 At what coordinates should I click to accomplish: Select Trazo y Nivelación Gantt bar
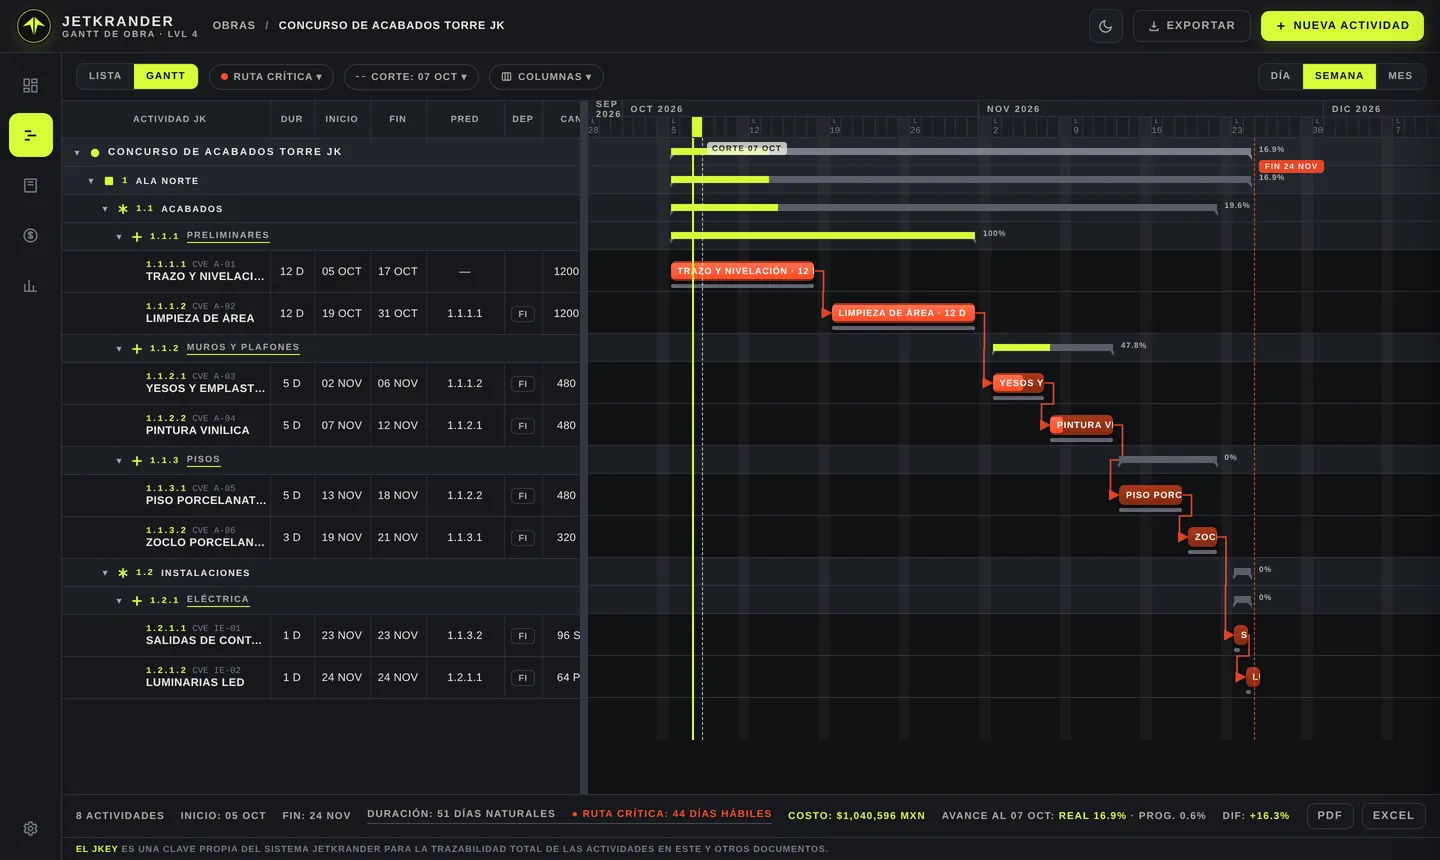coord(743,271)
